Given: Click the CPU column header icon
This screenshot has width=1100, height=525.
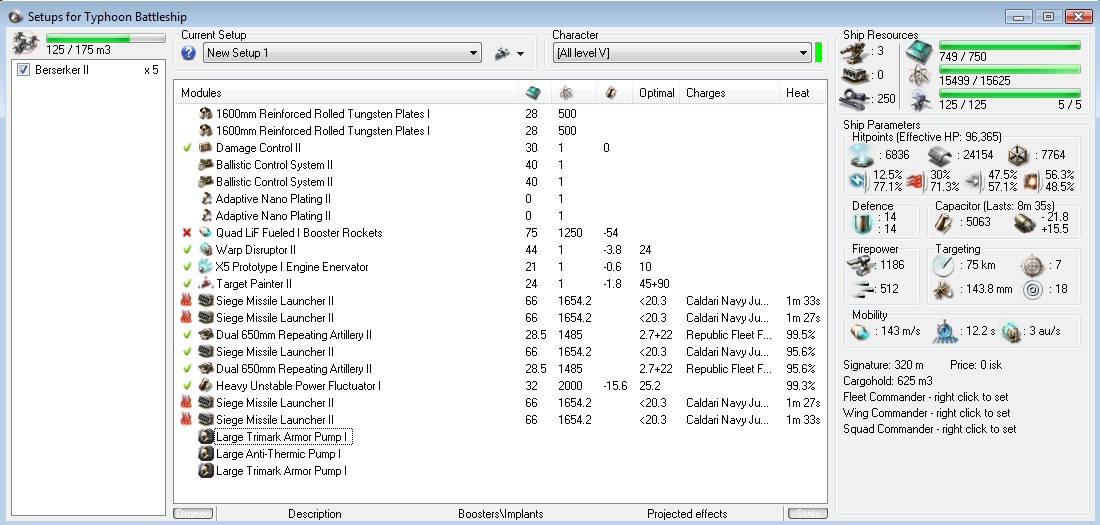Looking at the screenshot, I should coord(534,93).
